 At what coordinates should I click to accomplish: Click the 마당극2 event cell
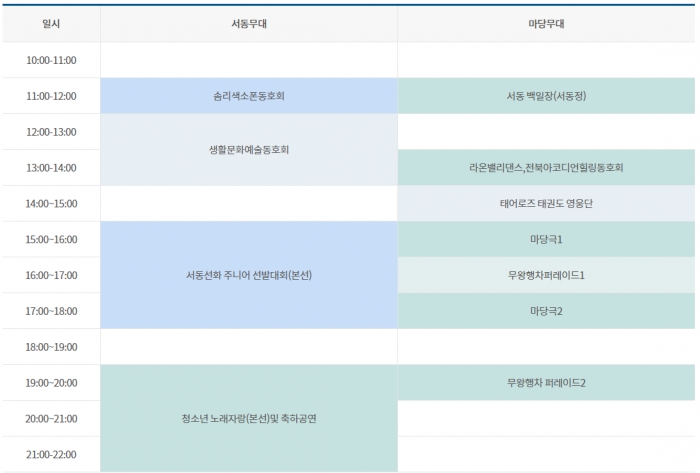tap(546, 311)
